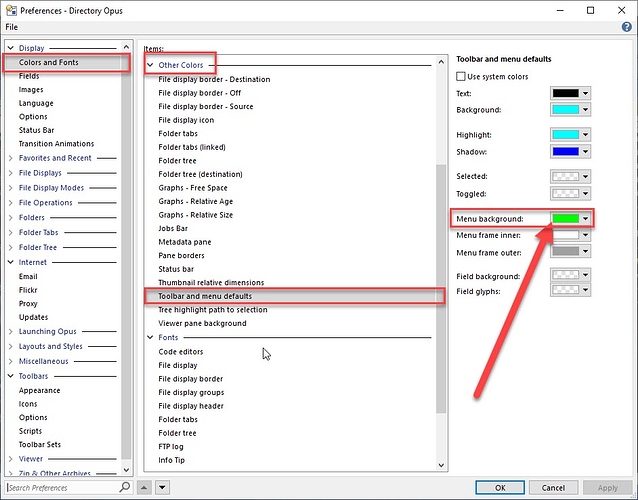Select the Toolbar Sets page

point(39,445)
